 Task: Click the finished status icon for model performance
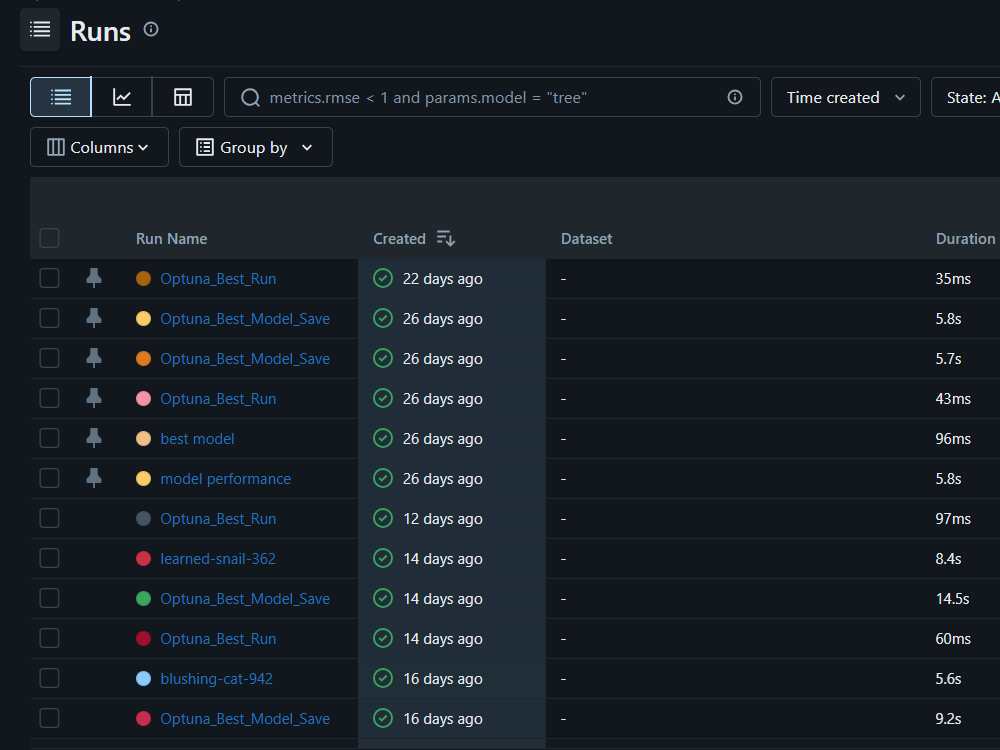click(383, 478)
